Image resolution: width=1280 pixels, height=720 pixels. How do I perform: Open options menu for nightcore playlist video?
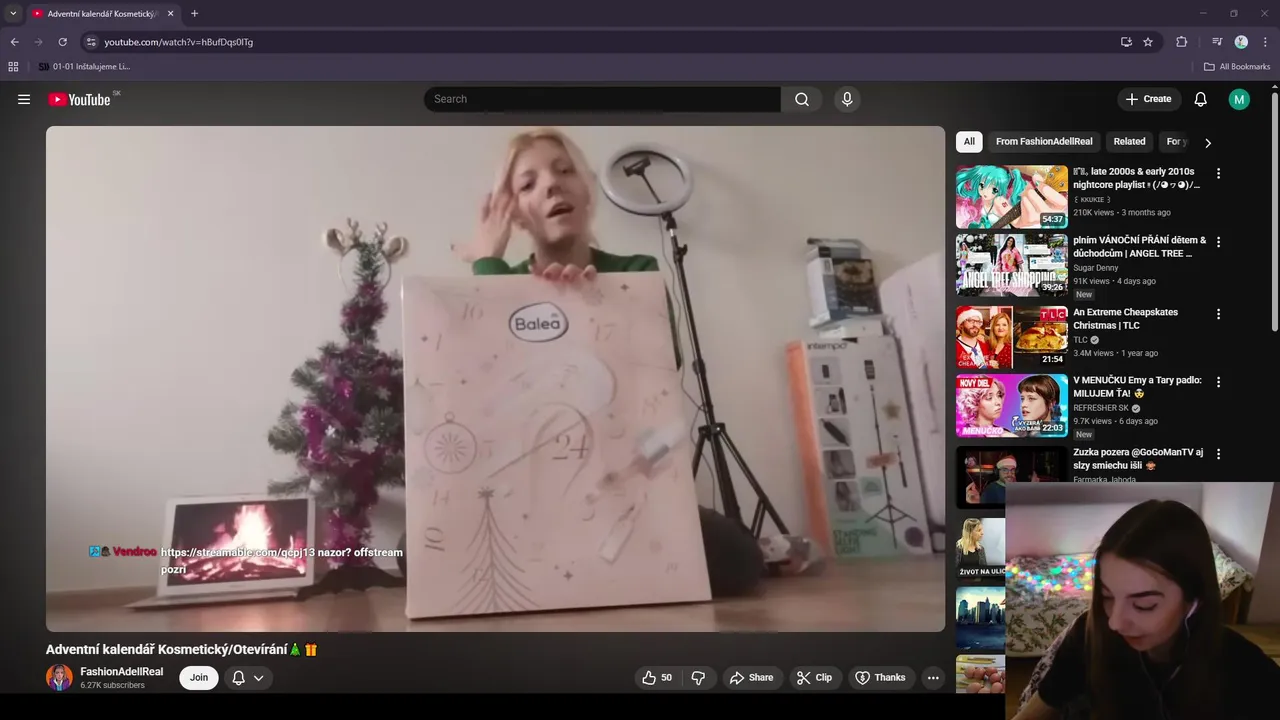pos(1218,173)
